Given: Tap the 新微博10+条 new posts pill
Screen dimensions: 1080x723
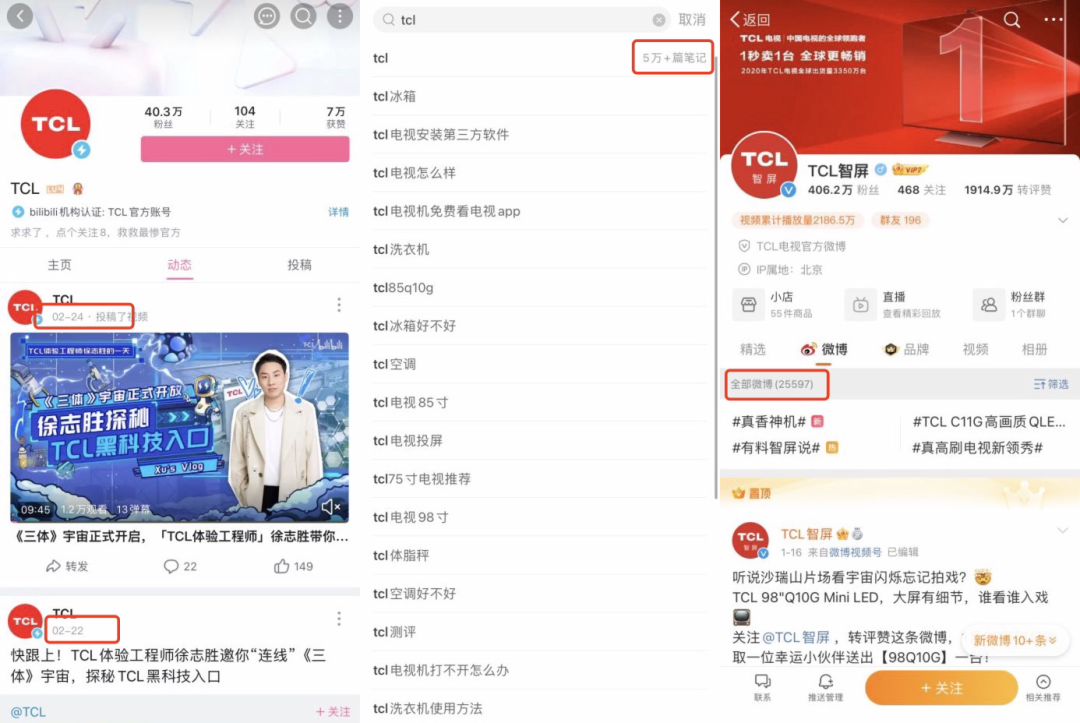Looking at the screenshot, I should pos(1015,640).
